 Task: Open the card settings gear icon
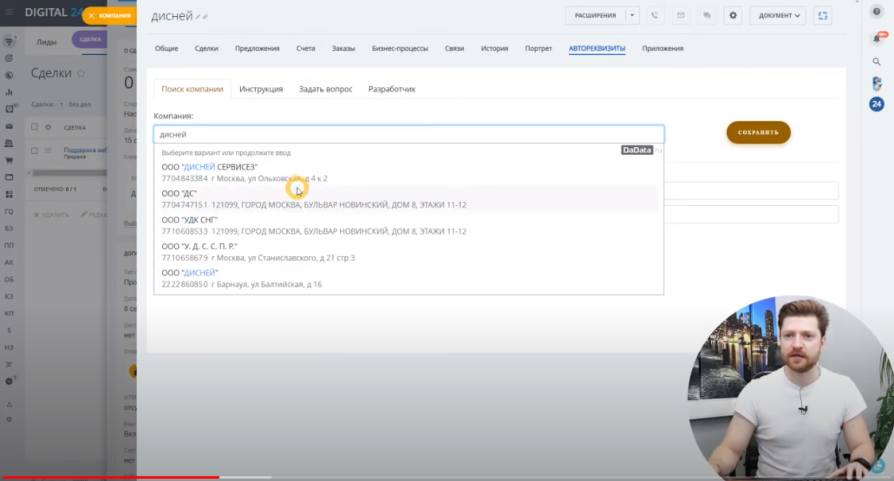click(733, 15)
